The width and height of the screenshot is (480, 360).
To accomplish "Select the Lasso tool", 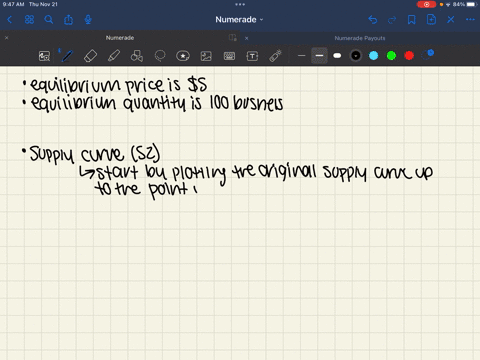I will click(160, 56).
